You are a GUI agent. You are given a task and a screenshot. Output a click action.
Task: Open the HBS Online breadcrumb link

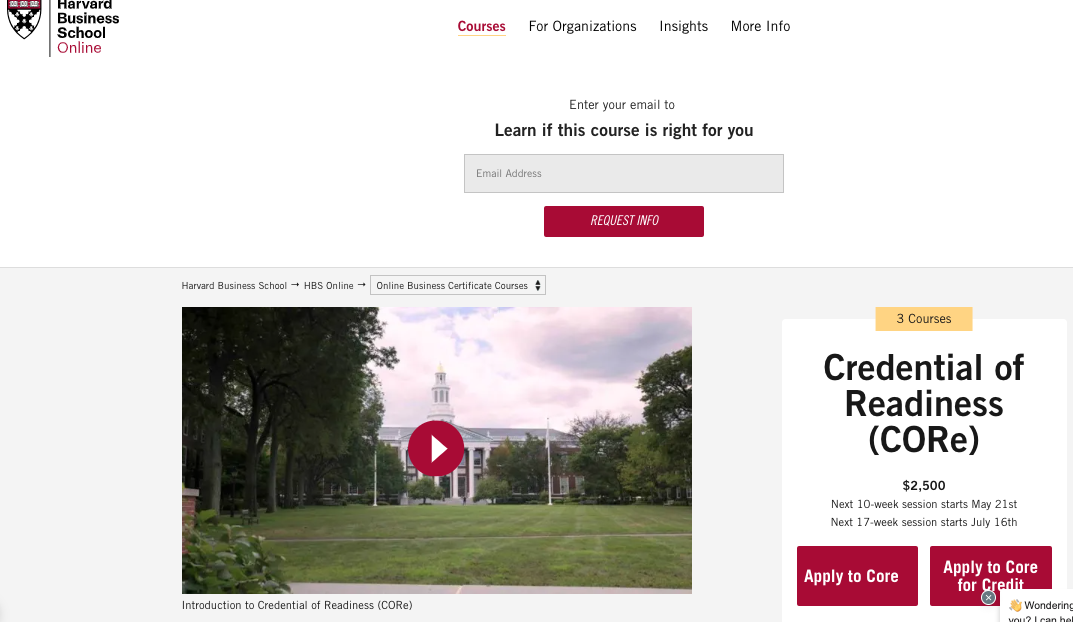point(329,285)
